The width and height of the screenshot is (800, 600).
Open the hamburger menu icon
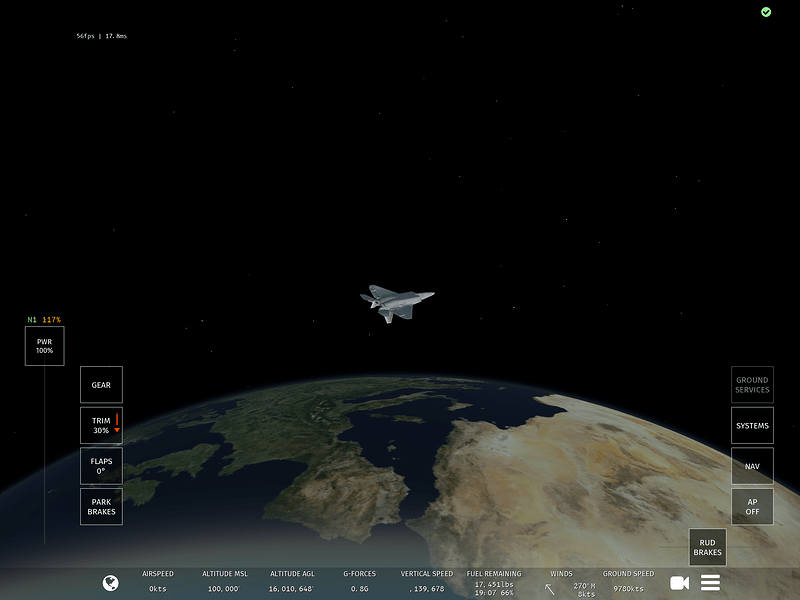pos(710,583)
